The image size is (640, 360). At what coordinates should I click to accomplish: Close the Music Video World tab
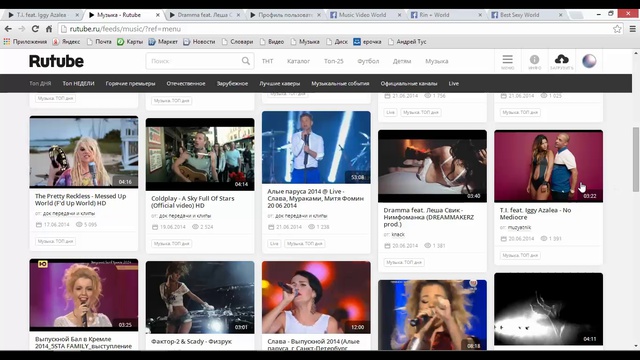pos(400,15)
